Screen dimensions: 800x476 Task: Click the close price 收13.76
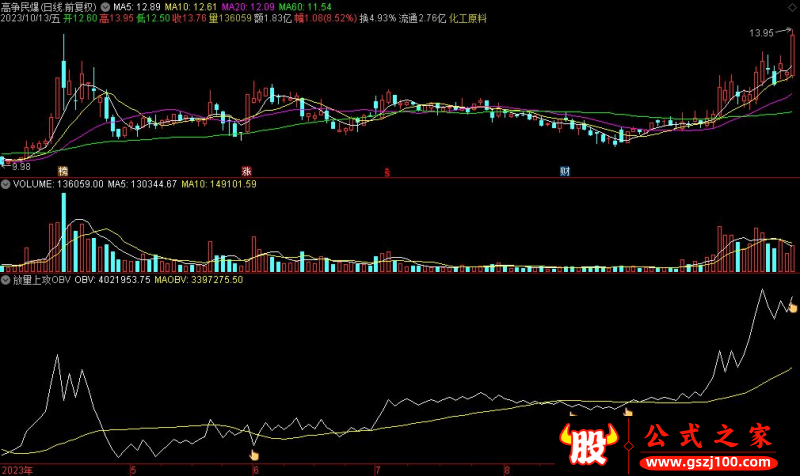(x=189, y=18)
